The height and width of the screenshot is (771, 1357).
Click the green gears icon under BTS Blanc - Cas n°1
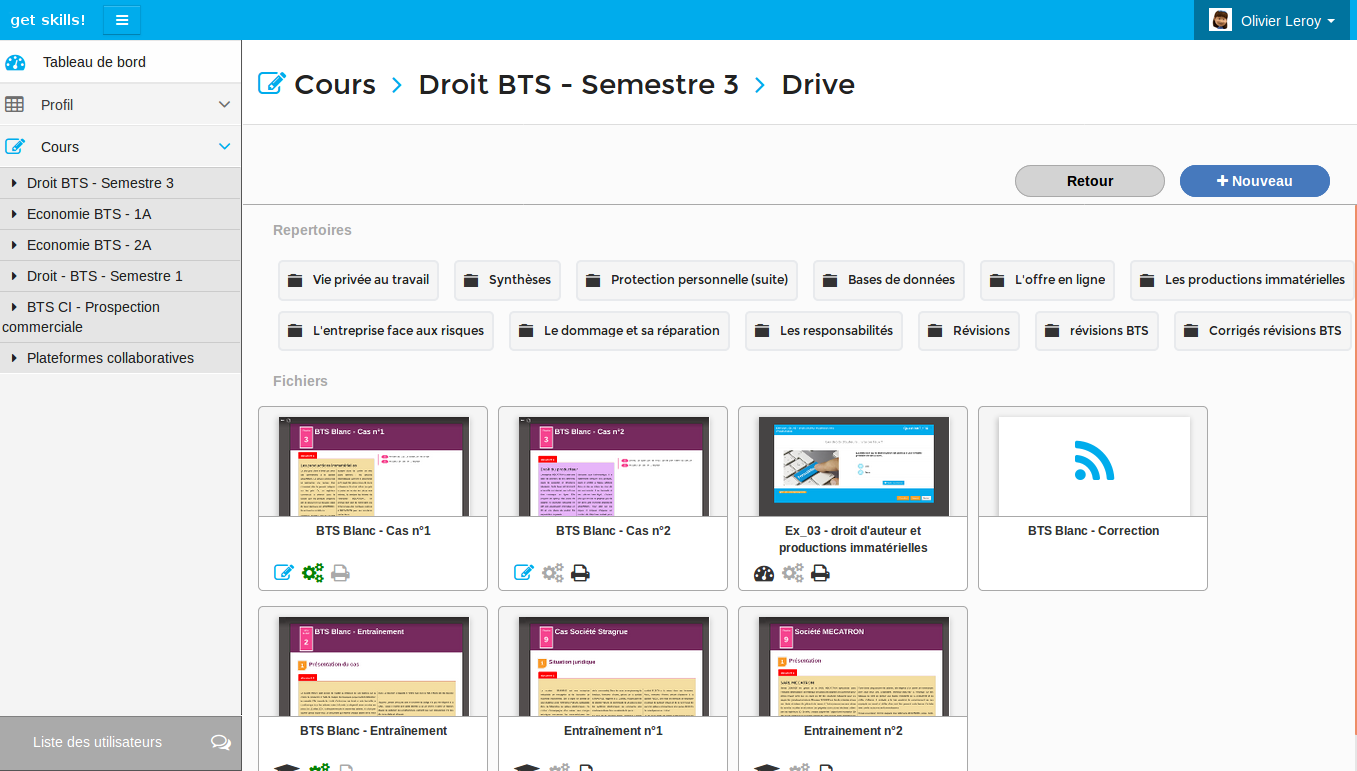313,573
